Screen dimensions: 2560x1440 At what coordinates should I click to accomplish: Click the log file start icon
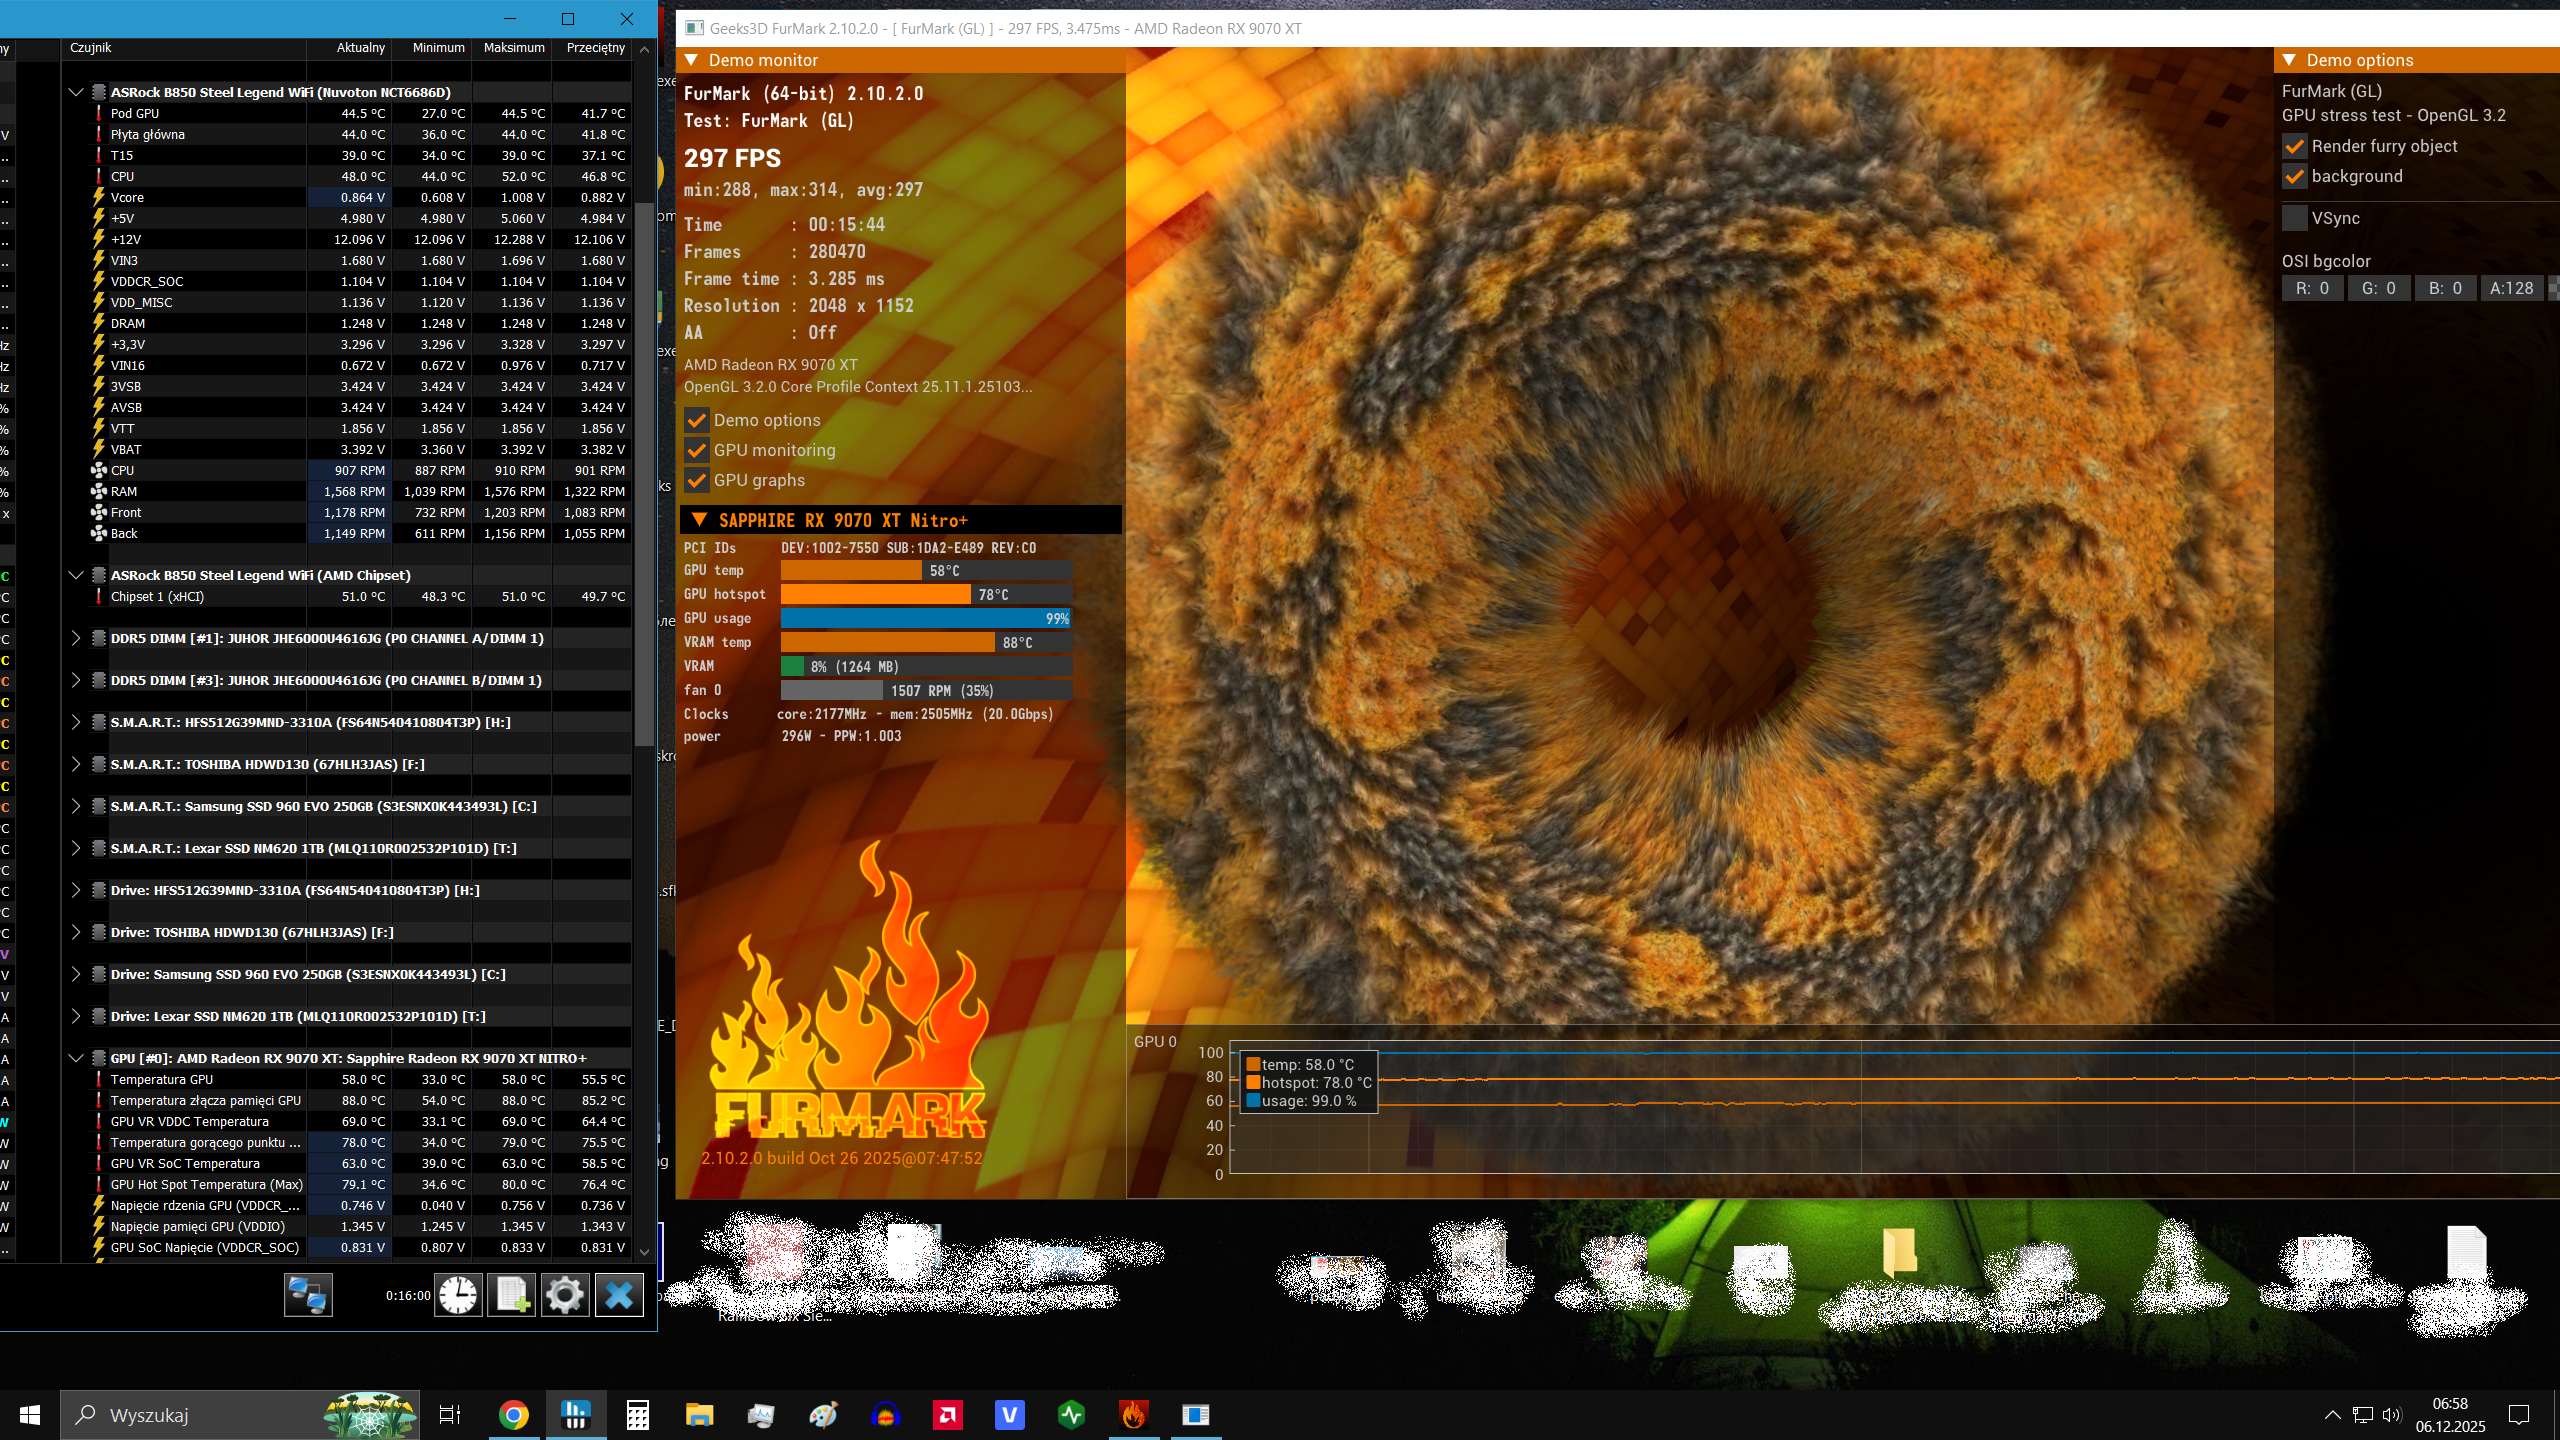coord(512,1296)
